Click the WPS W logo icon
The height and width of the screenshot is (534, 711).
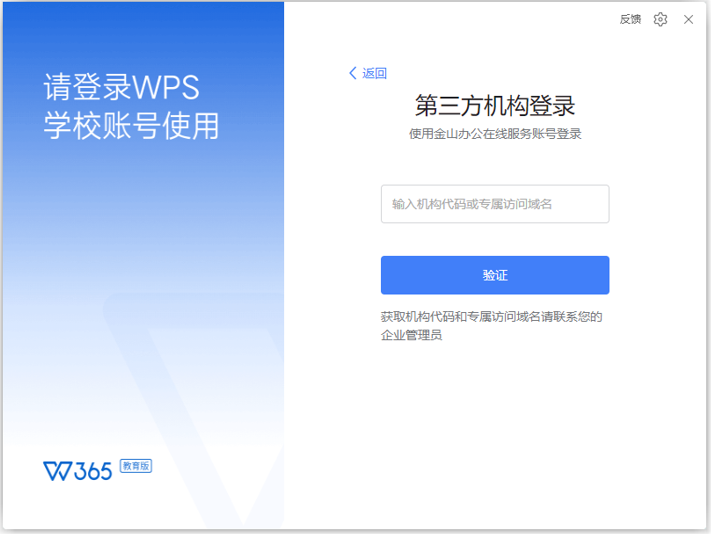58,471
